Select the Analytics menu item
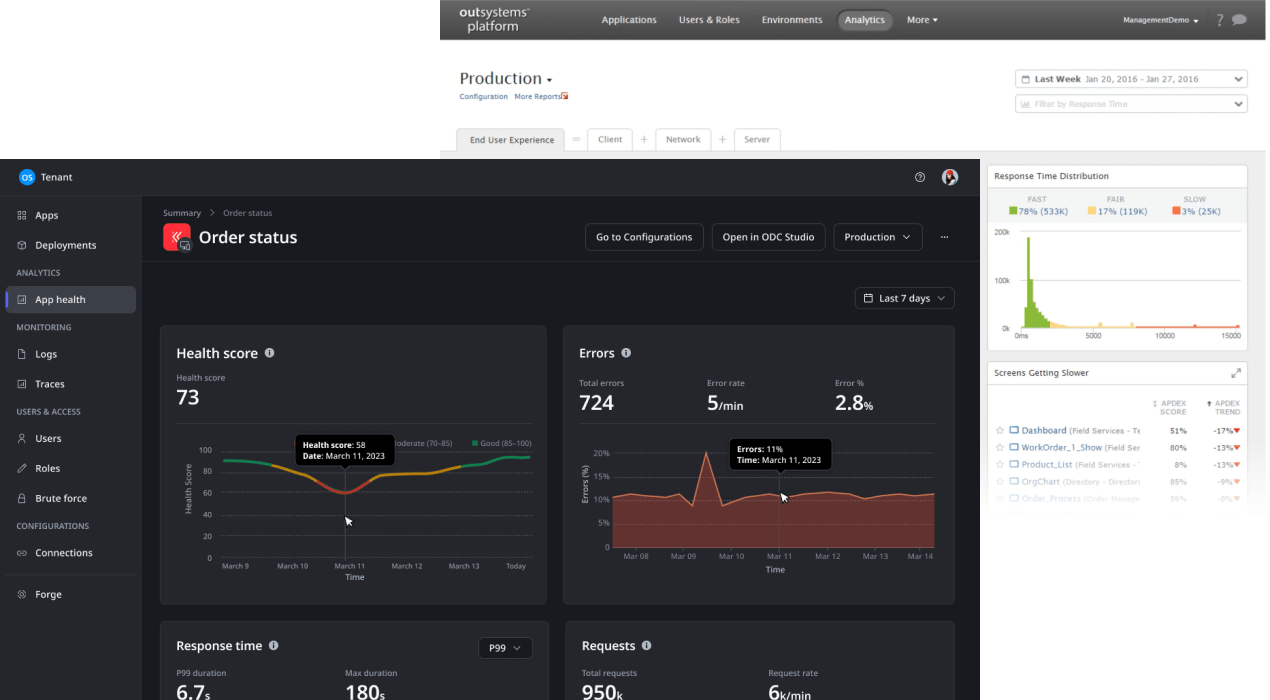The width and height of the screenshot is (1270, 700). point(865,20)
